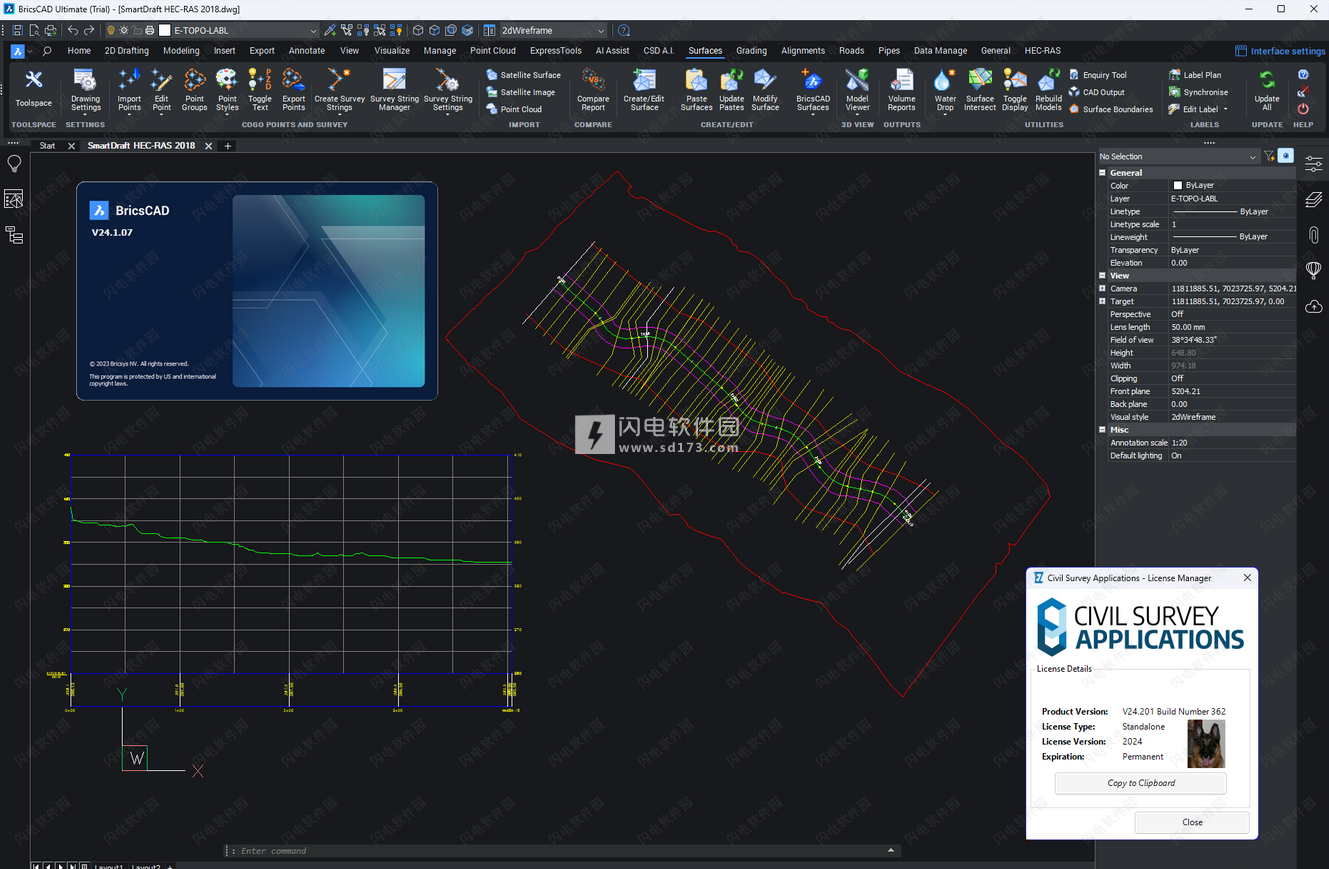The width and height of the screenshot is (1329, 869).
Task: Open Drawing Settings
Action: [85, 90]
